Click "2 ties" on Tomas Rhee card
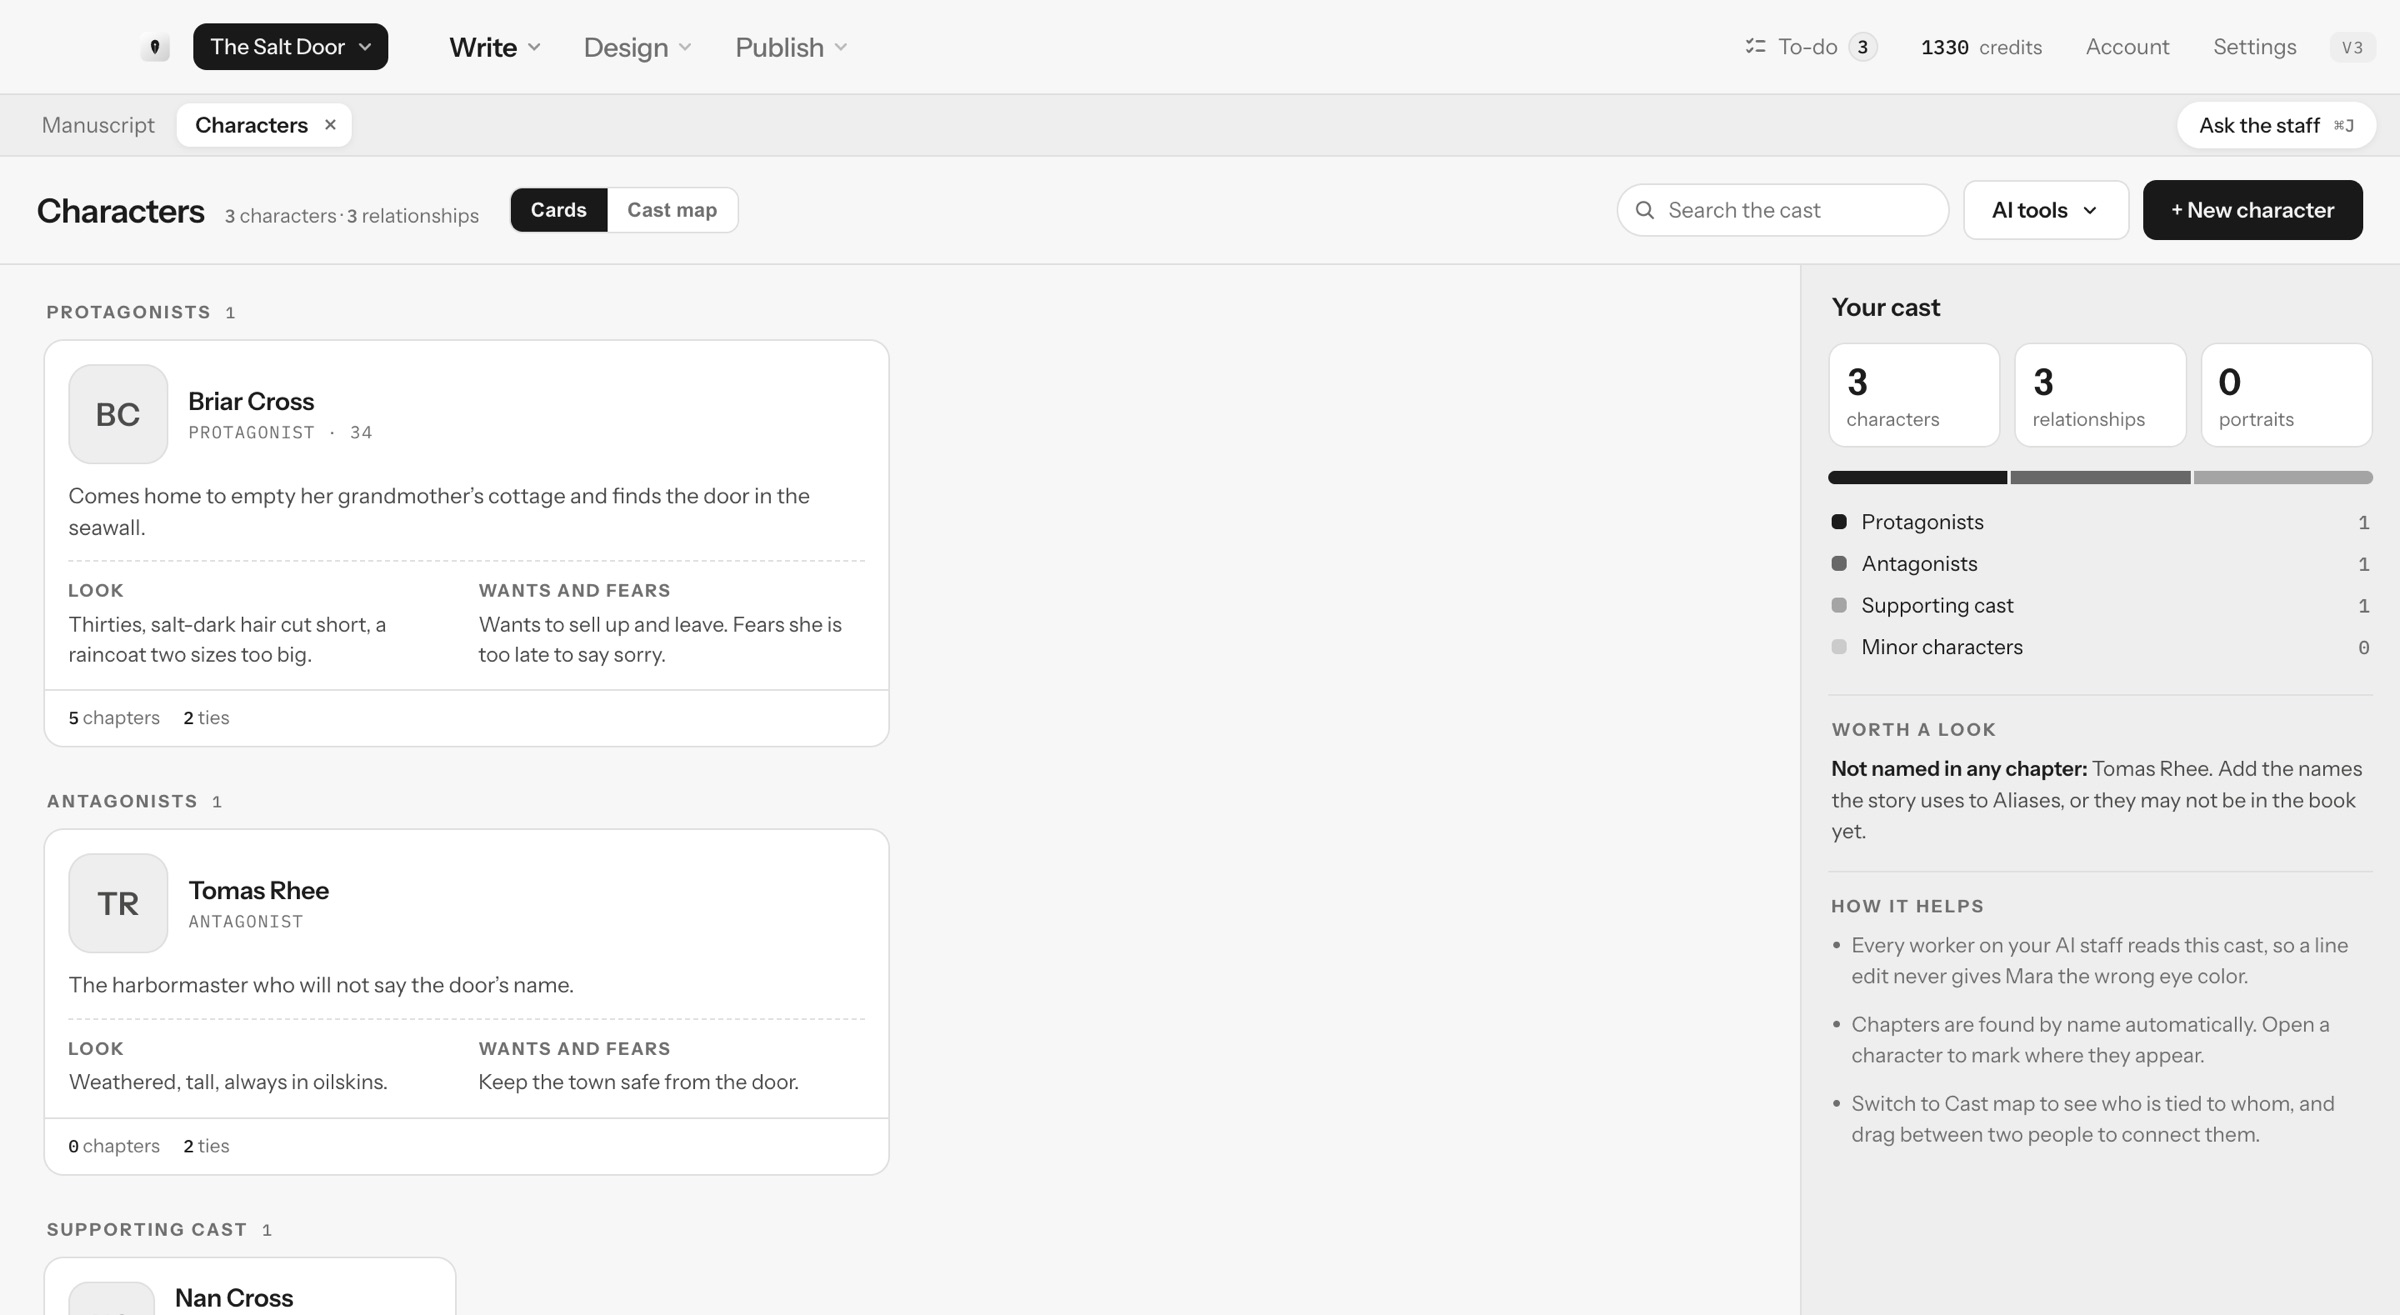2400x1315 pixels. (206, 1146)
